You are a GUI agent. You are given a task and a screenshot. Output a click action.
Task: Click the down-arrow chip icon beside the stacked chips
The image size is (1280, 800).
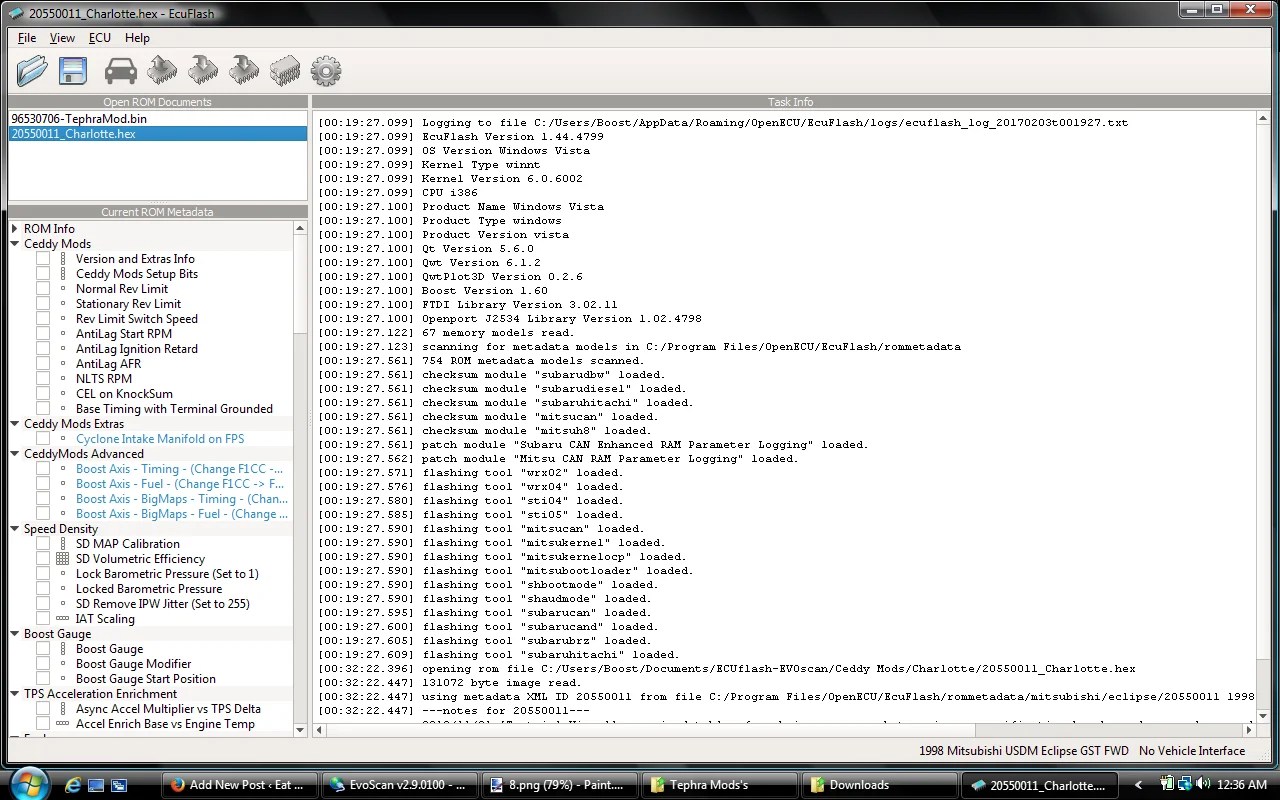coord(244,70)
